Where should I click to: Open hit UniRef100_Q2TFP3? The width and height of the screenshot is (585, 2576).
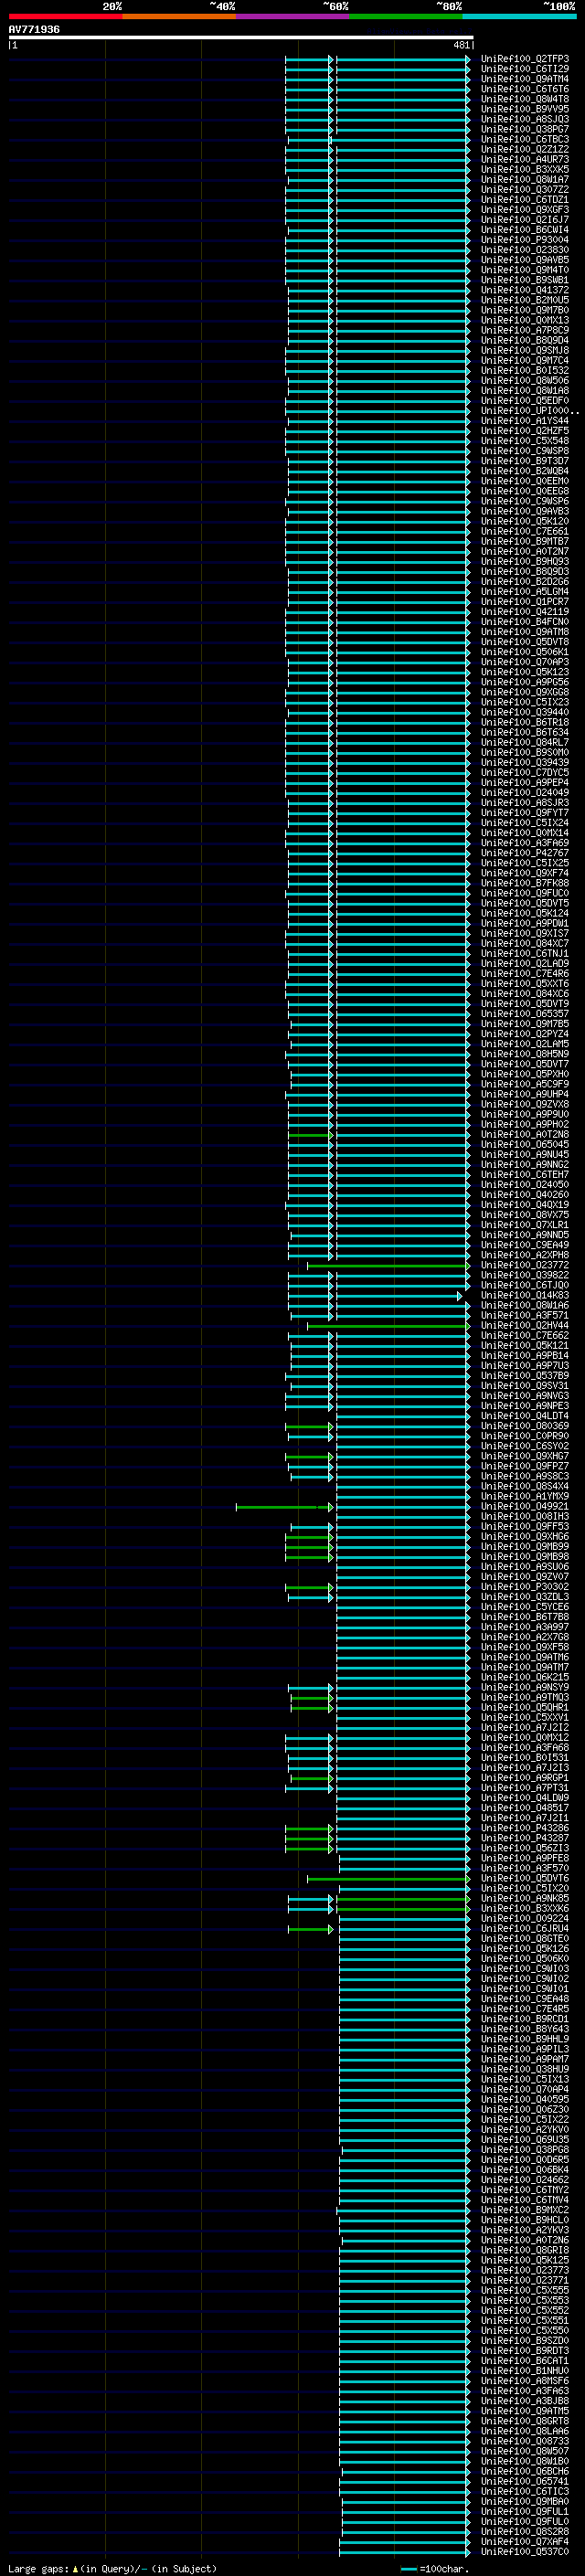click(524, 59)
